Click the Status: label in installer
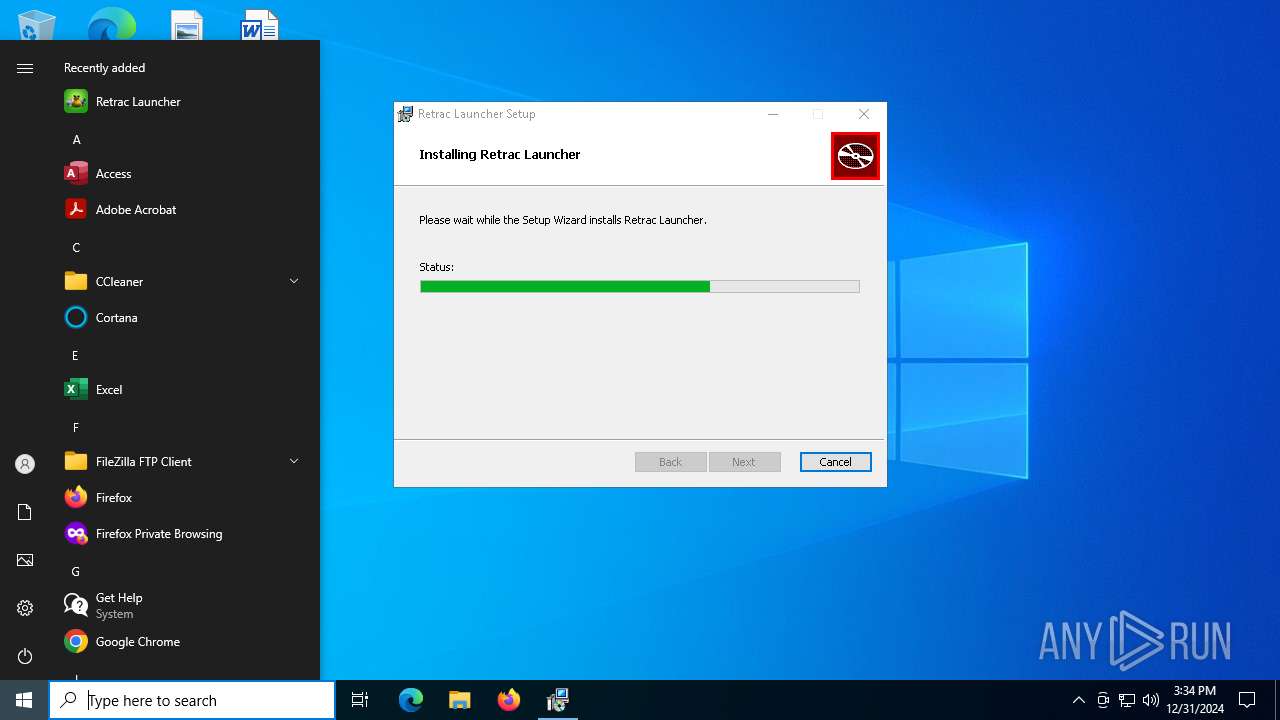The width and height of the screenshot is (1280, 720). 436,267
